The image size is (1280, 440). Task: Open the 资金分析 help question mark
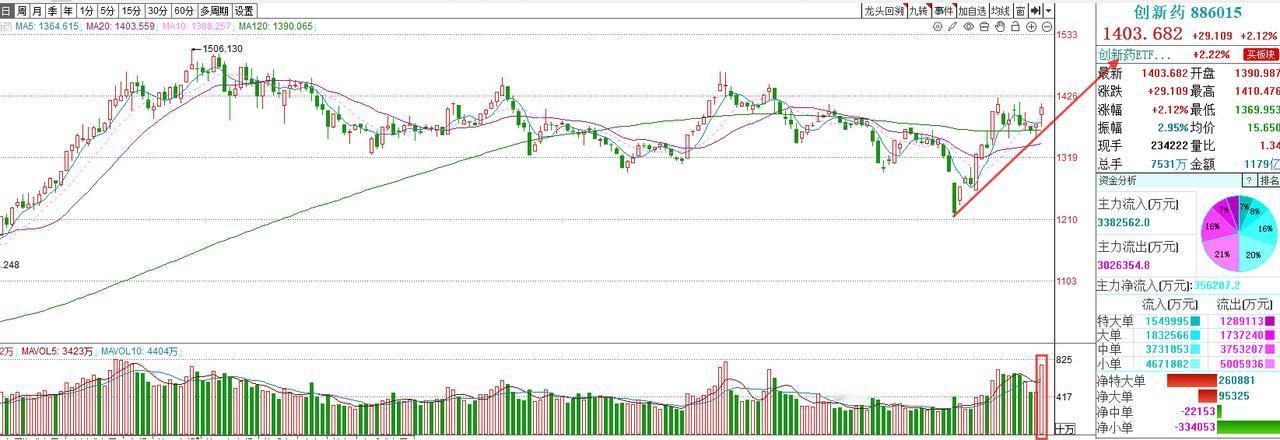(x=1248, y=181)
